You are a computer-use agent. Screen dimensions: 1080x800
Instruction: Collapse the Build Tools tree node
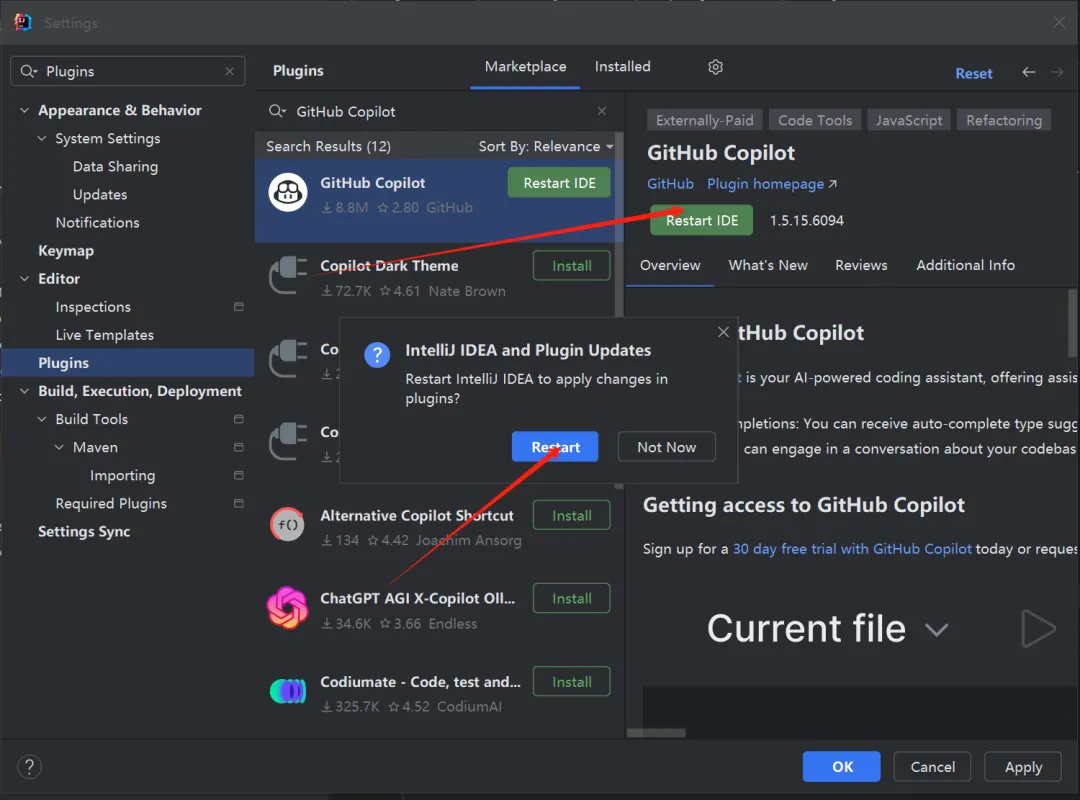click(43, 419)
